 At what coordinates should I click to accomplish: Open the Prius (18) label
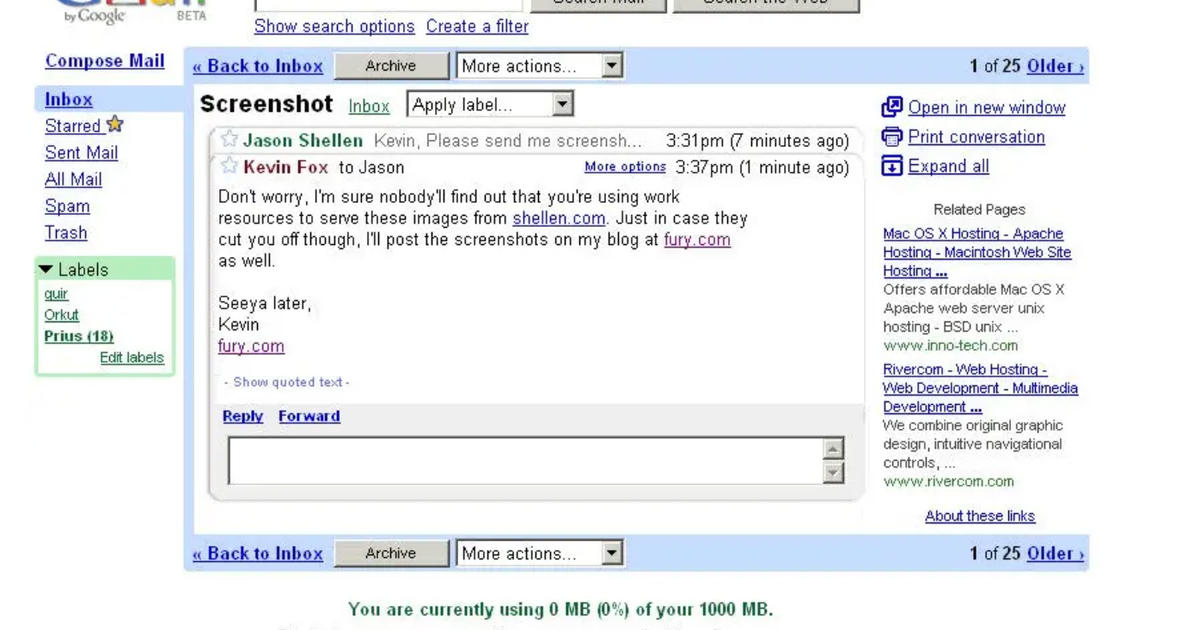[x=79, y=336]
